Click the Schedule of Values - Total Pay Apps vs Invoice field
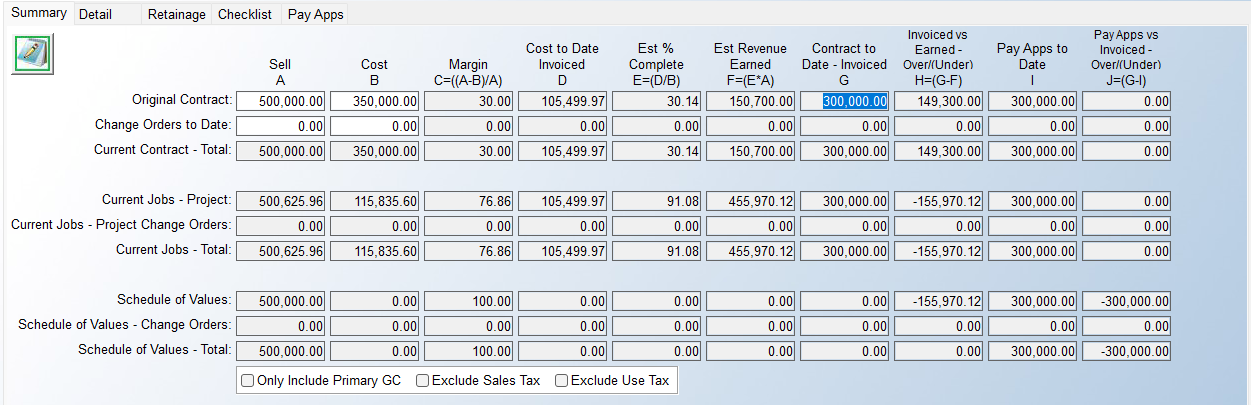 click(1127, 351)
